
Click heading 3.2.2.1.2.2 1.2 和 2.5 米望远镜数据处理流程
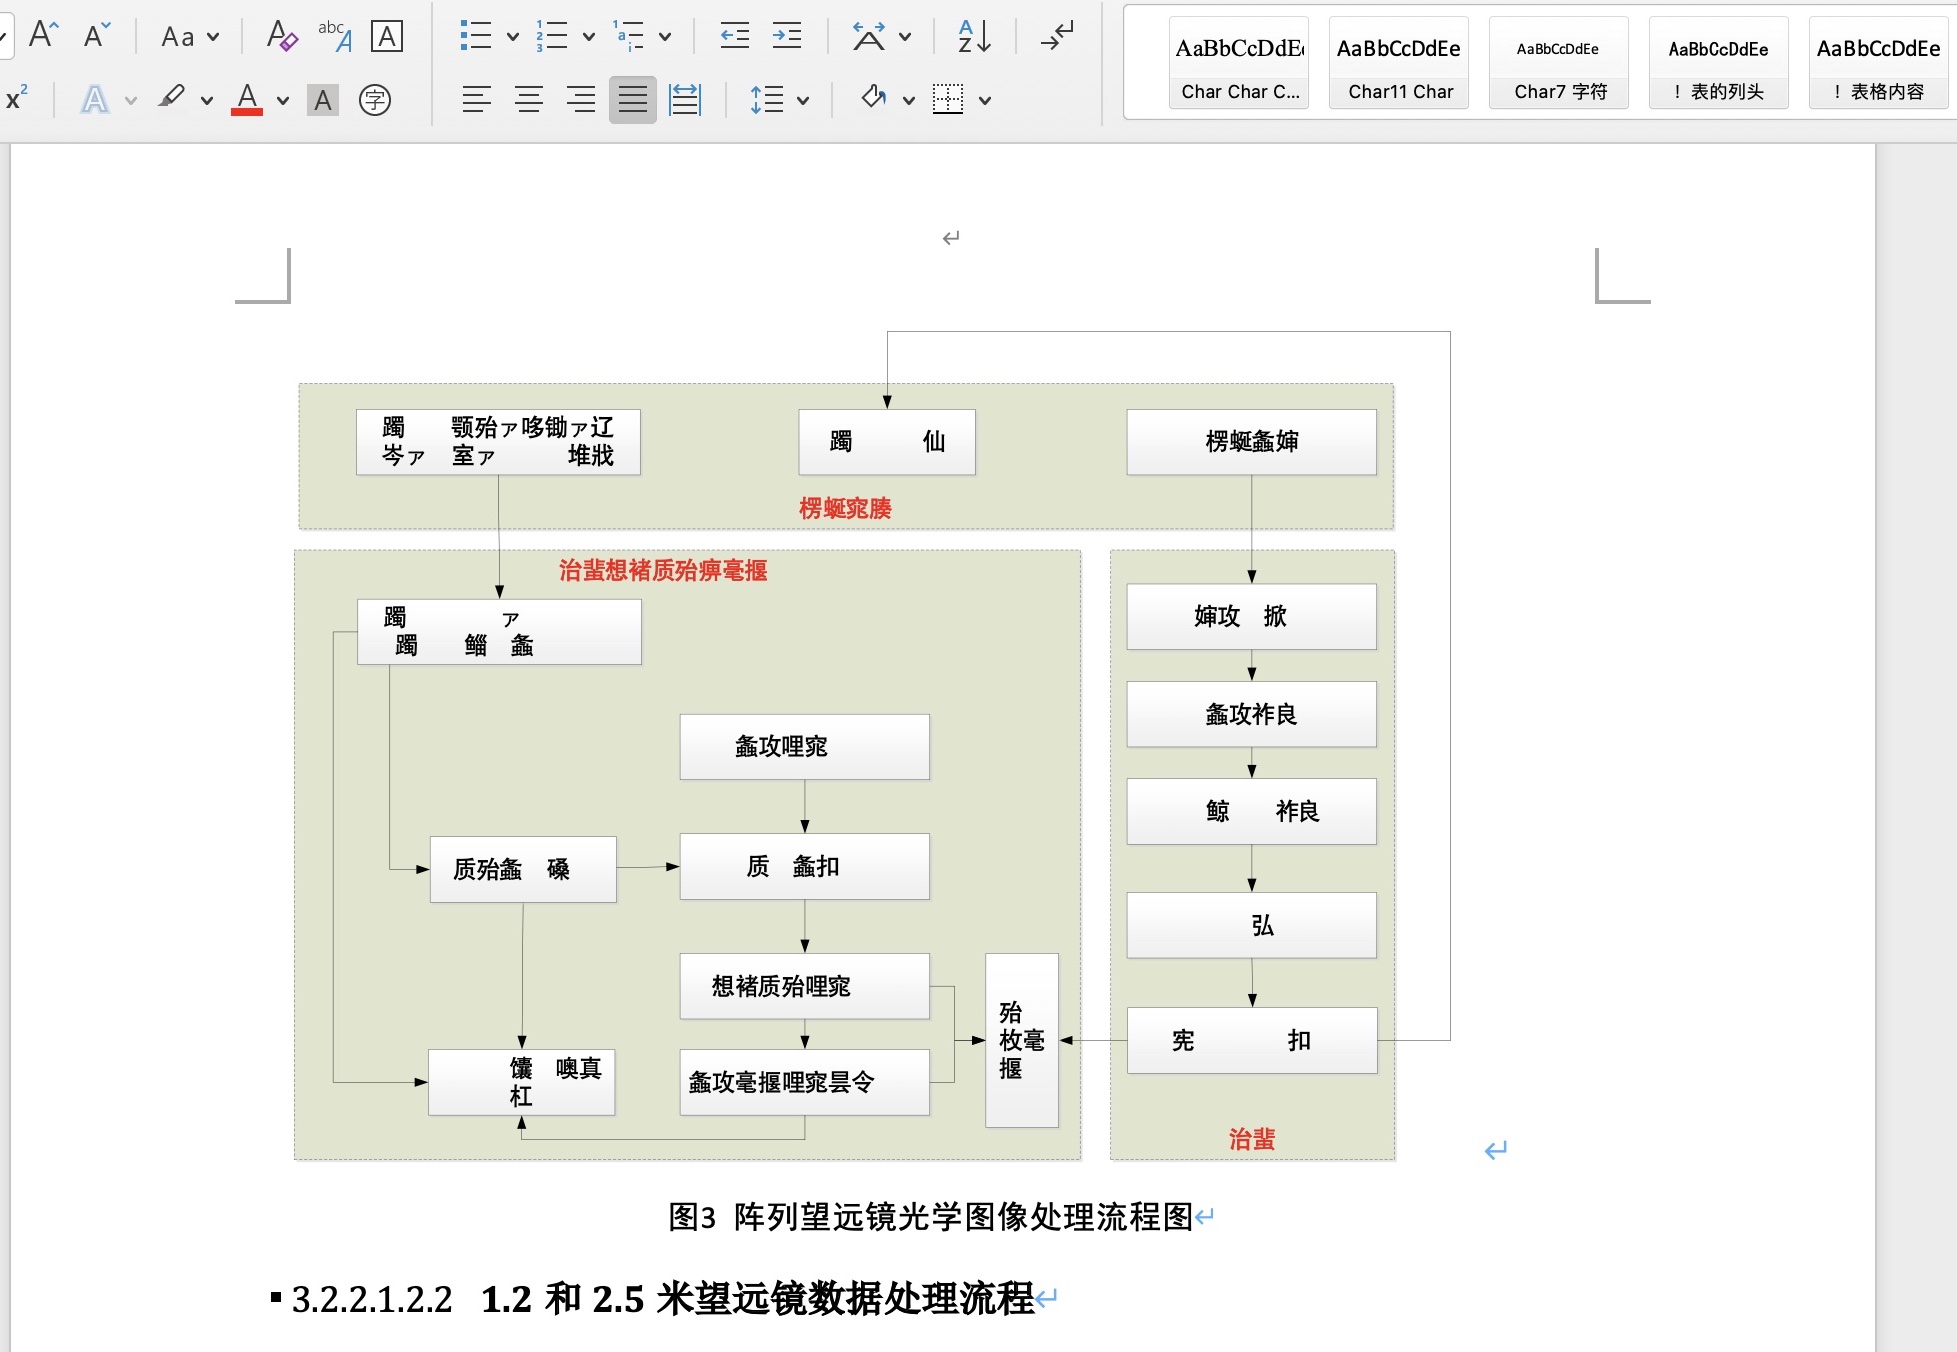[x=663, y=1299]
